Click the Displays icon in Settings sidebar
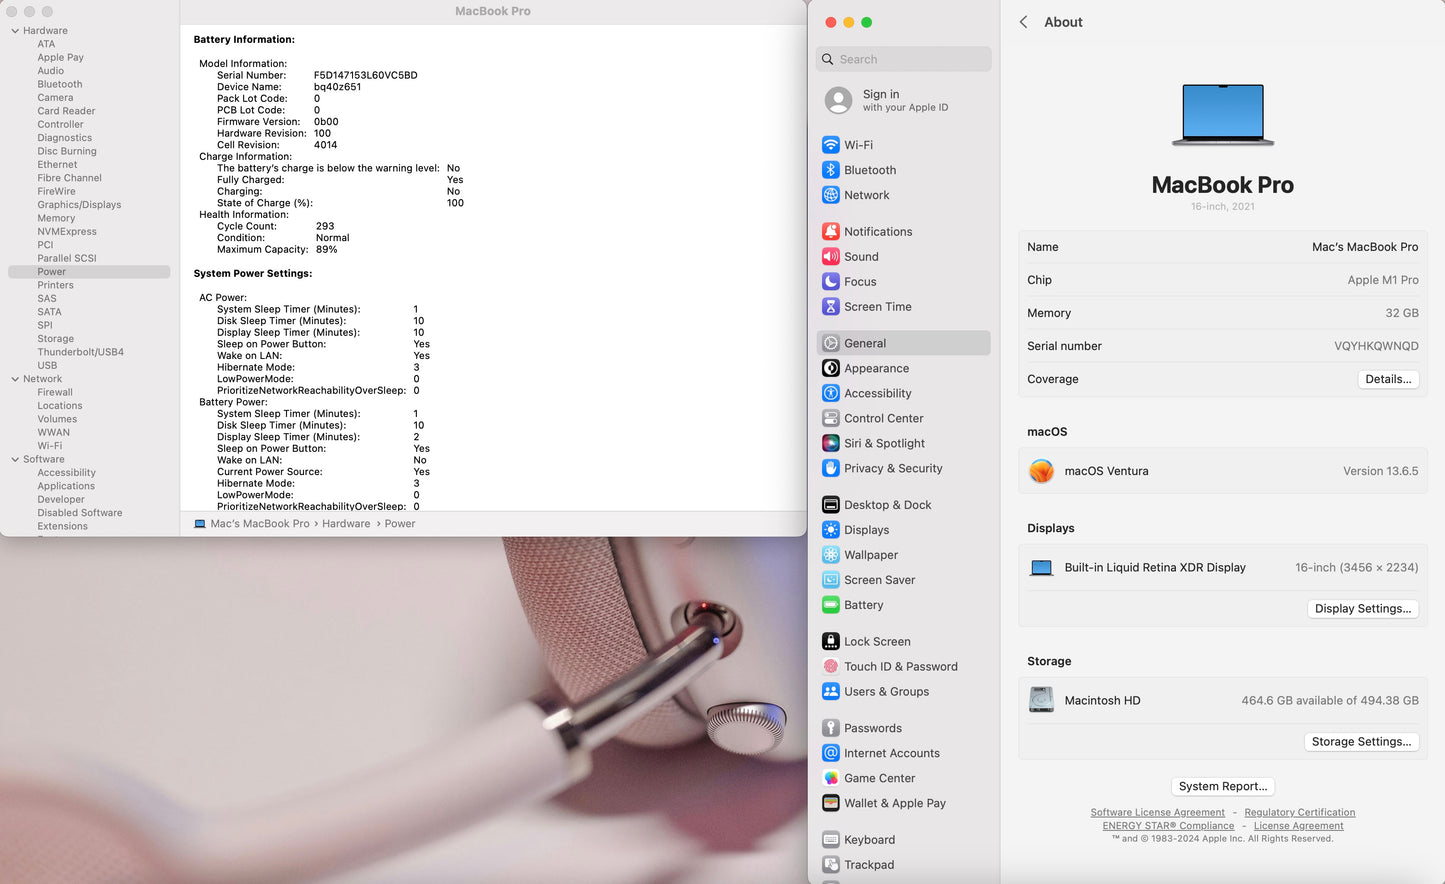The image size is (1445, 884). coord(830,530)
